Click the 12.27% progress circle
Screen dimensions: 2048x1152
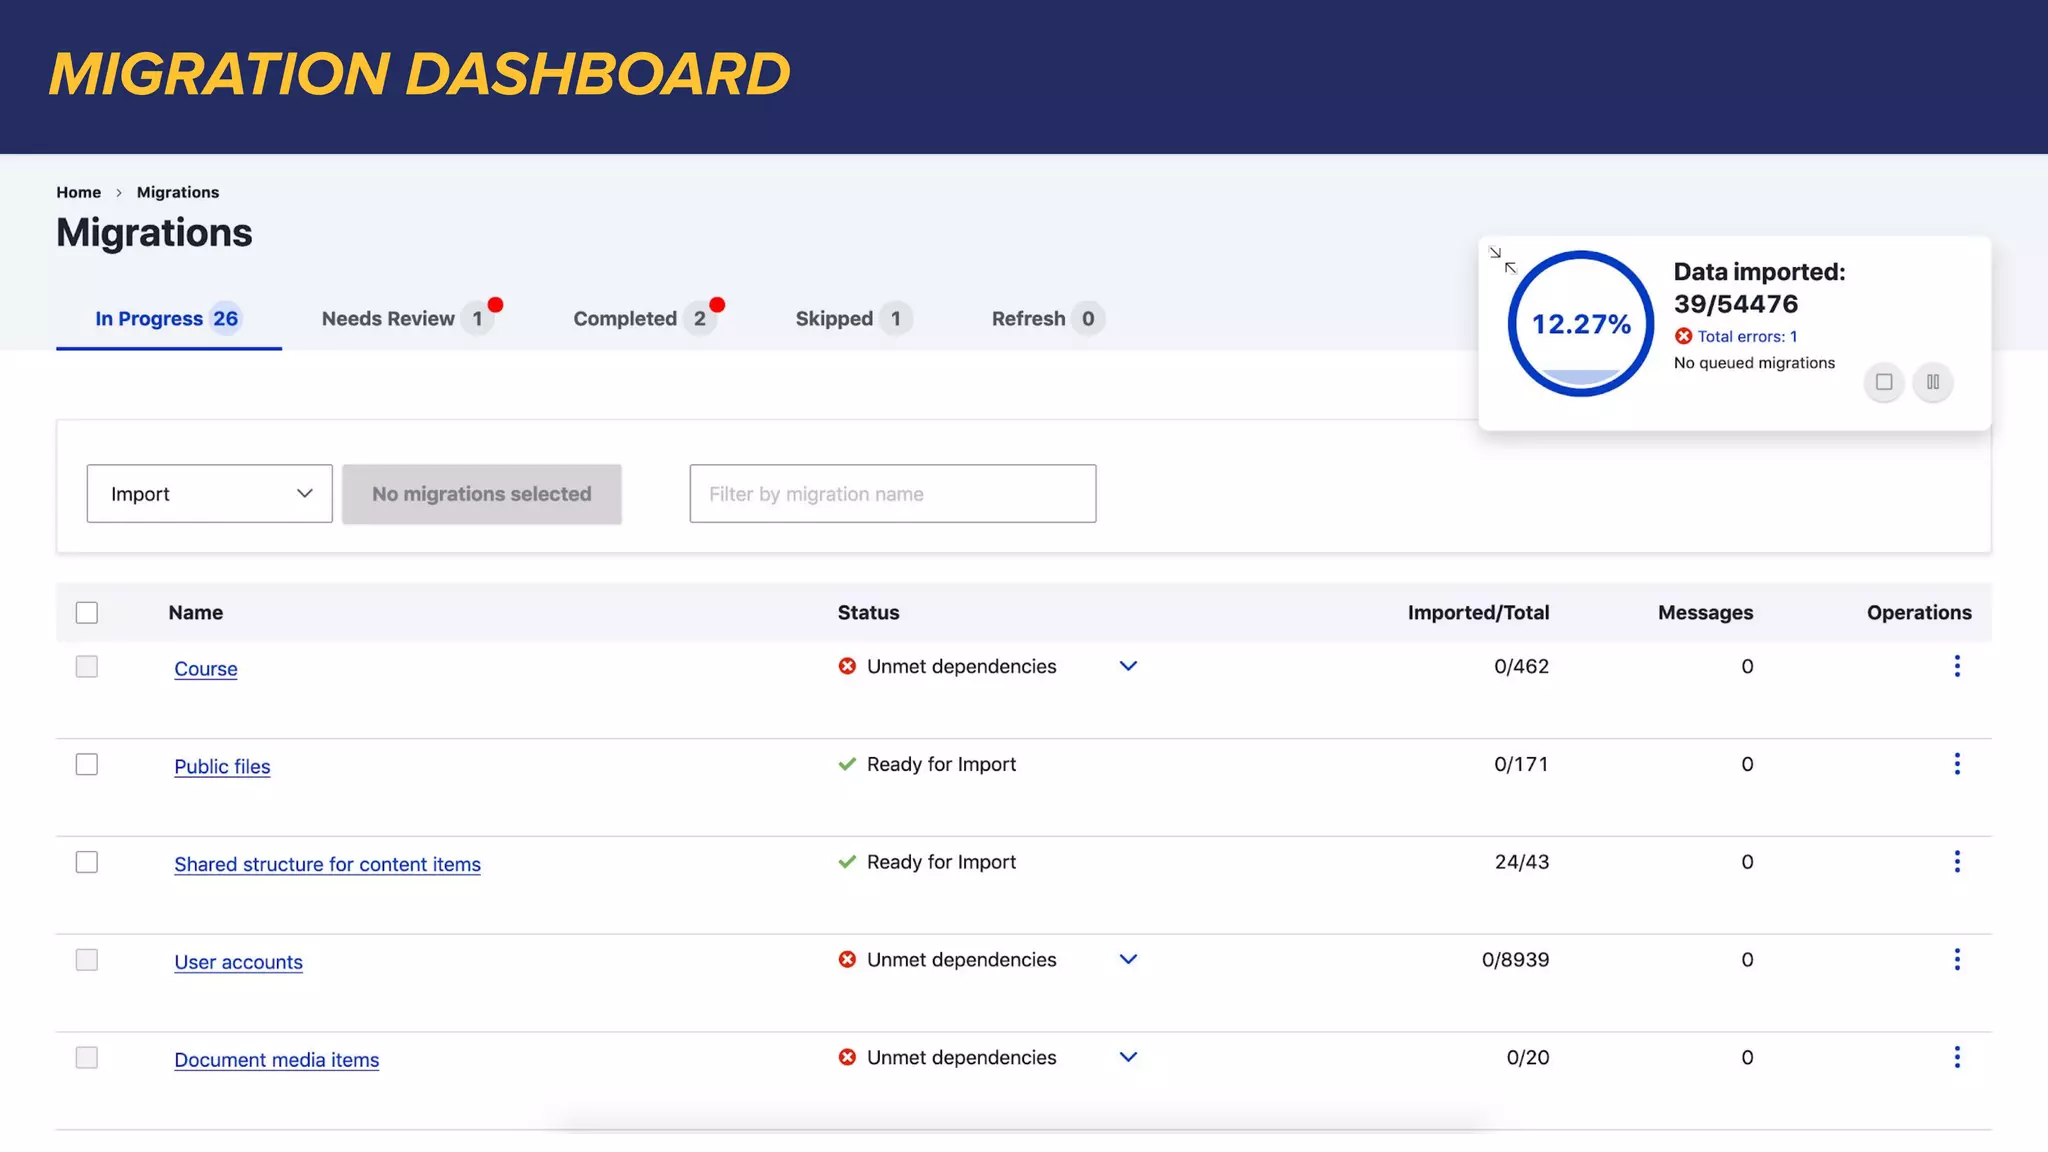tap(1581, 323)
